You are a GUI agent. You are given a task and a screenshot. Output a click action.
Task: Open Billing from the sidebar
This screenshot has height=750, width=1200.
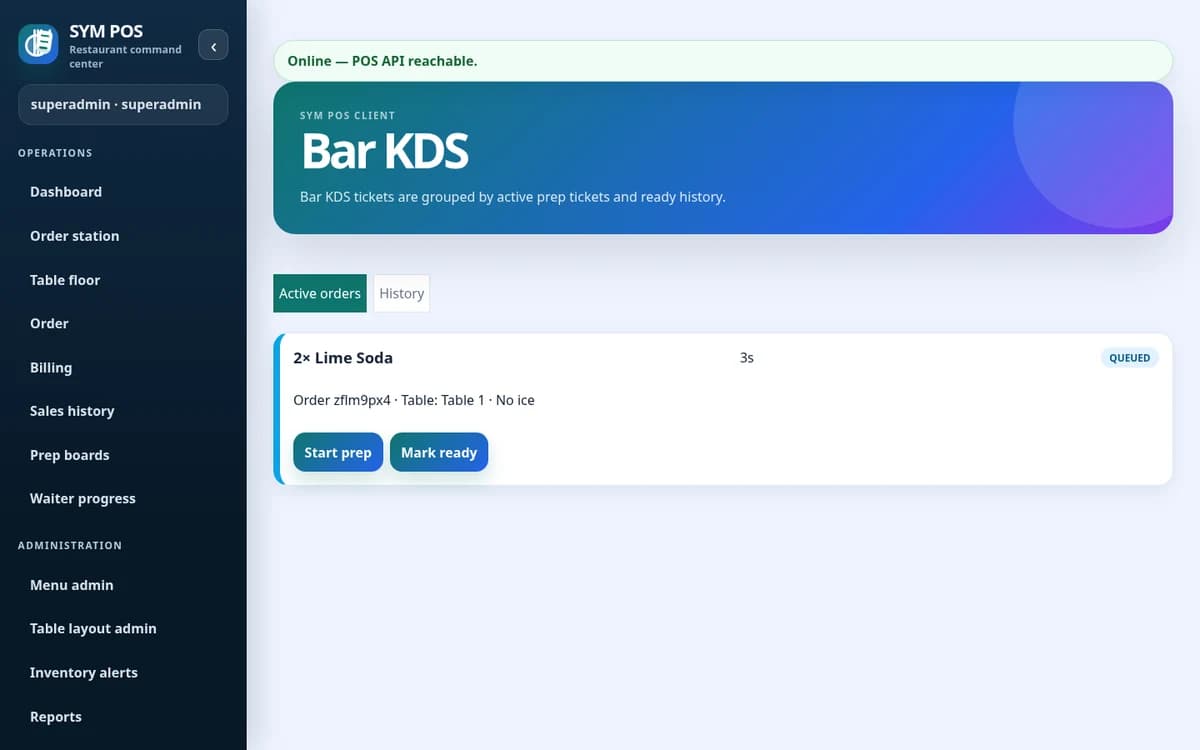tap(123, 367)
